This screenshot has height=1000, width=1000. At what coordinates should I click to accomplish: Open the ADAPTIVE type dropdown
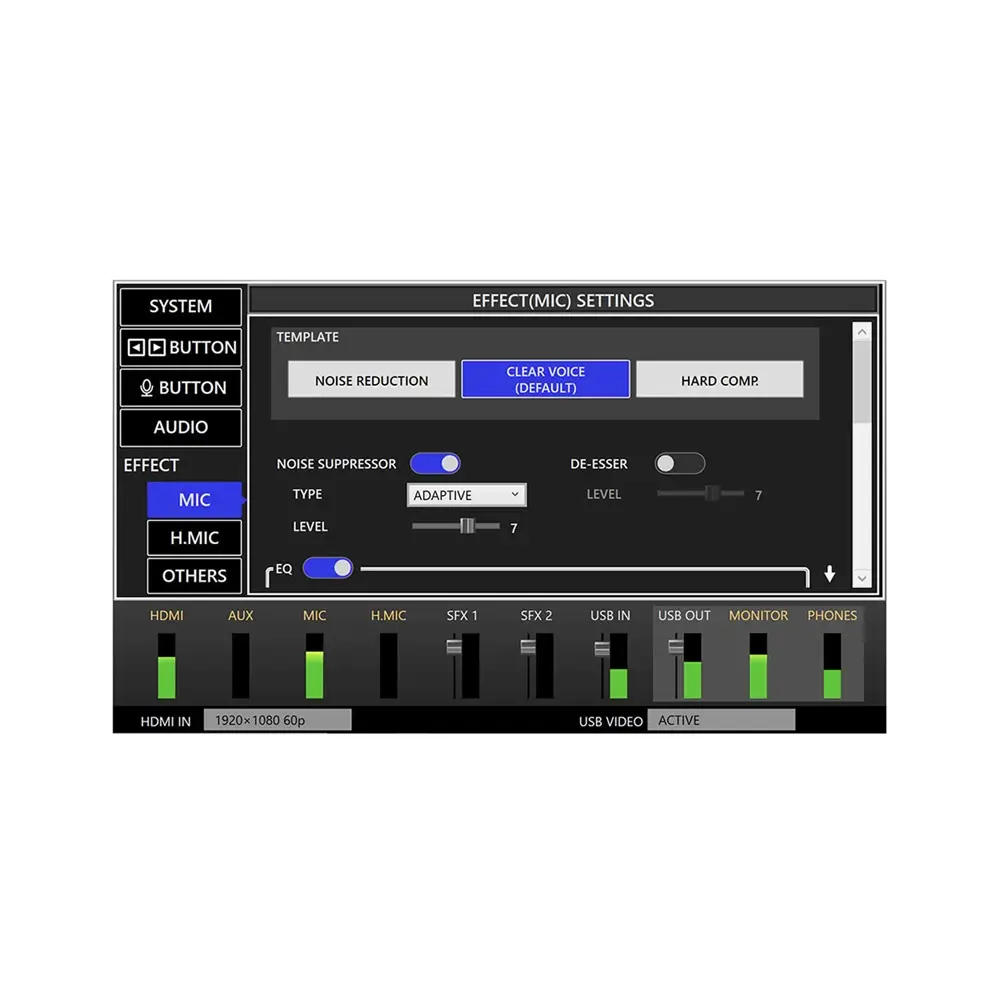tap(467, 495)
